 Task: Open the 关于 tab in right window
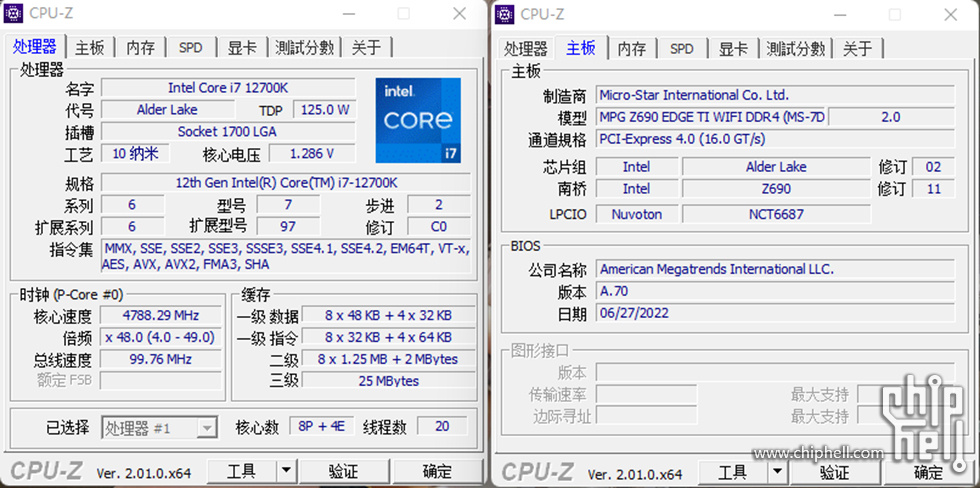(x=858, y=48)
